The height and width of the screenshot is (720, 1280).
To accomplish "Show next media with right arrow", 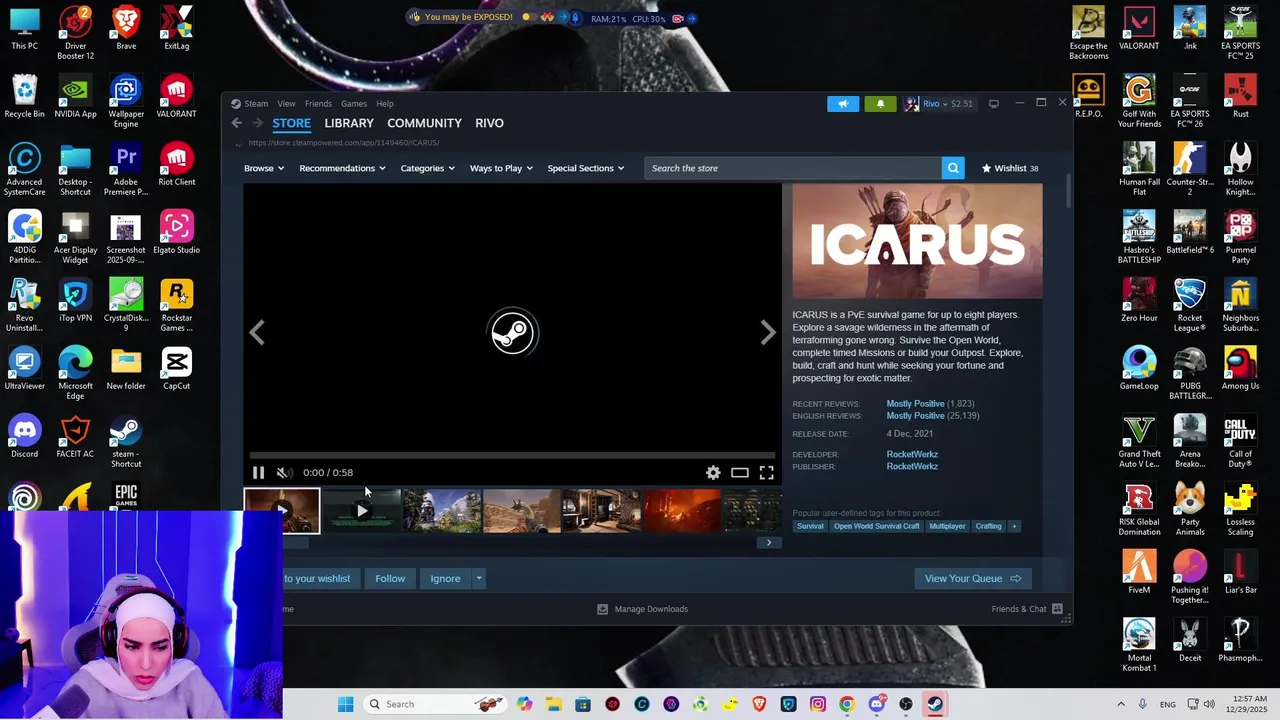I will (x=767, y=333).
